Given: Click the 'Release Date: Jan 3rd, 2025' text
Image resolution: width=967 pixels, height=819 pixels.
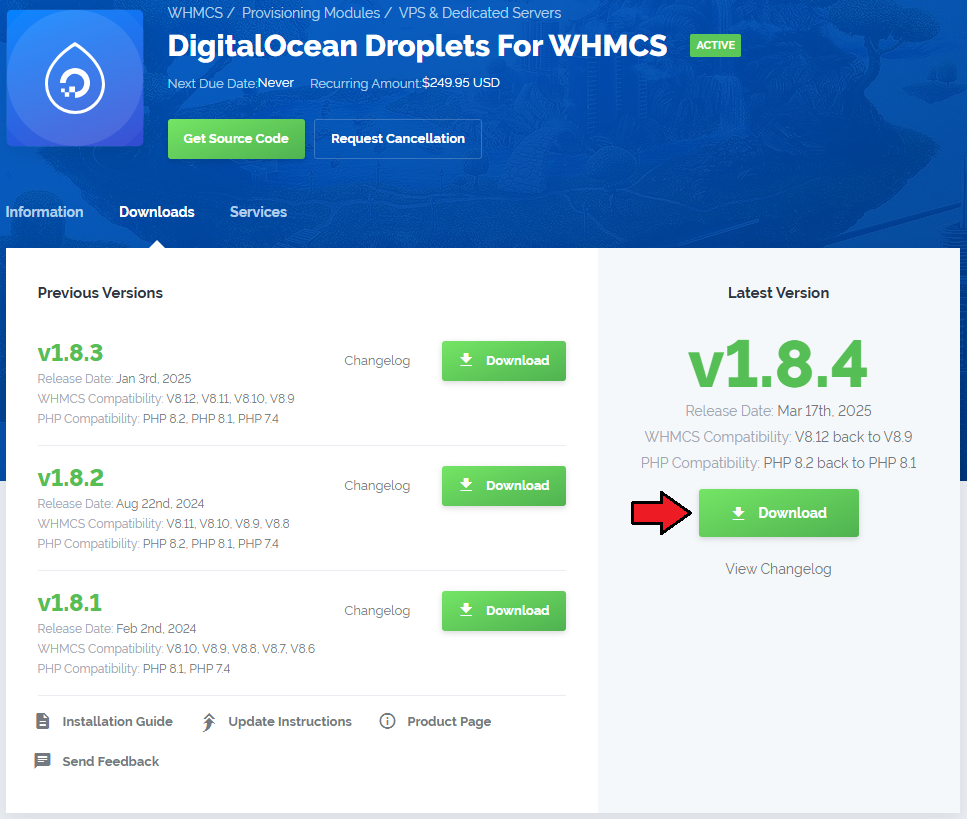Looking at the screenshot, I should click(114, 379).
